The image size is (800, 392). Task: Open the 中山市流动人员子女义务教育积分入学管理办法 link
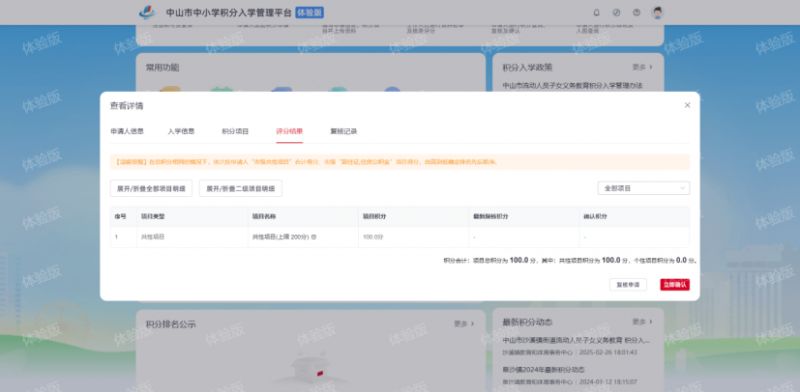coord(572,85)
